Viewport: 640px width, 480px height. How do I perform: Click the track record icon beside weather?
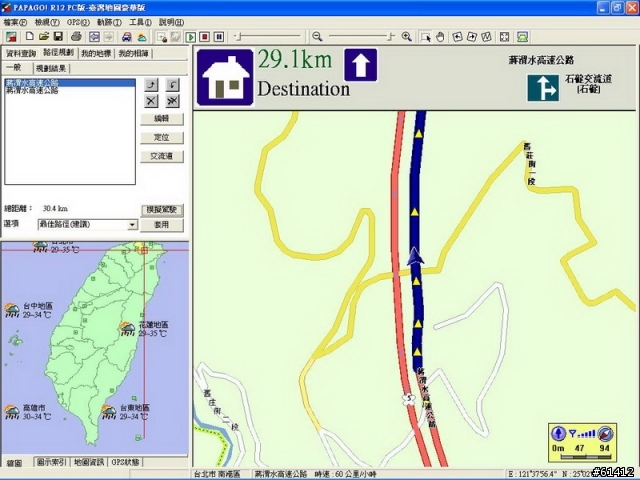[x=162, y=37]
